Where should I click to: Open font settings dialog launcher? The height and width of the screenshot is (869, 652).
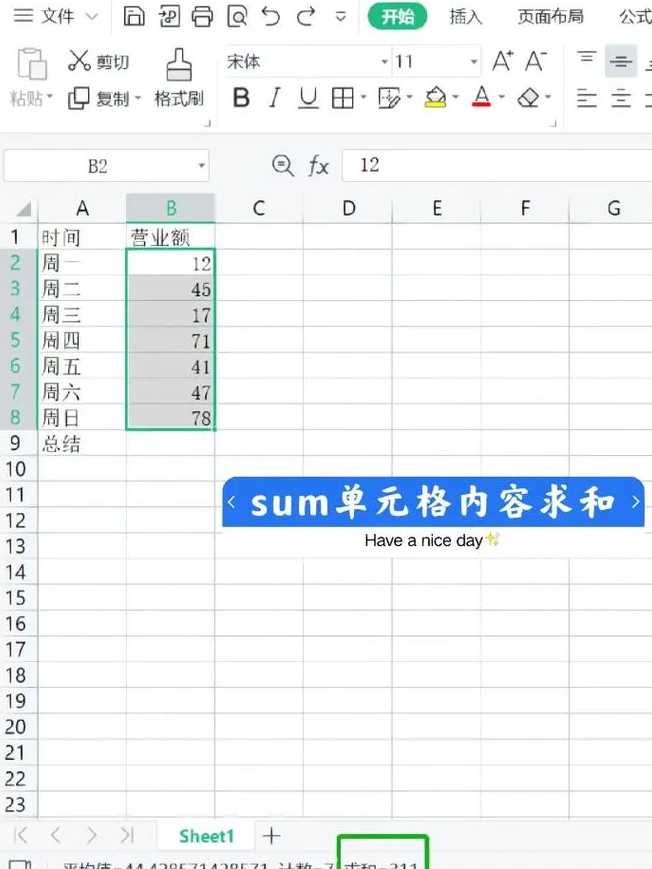[x=553, y=123]
